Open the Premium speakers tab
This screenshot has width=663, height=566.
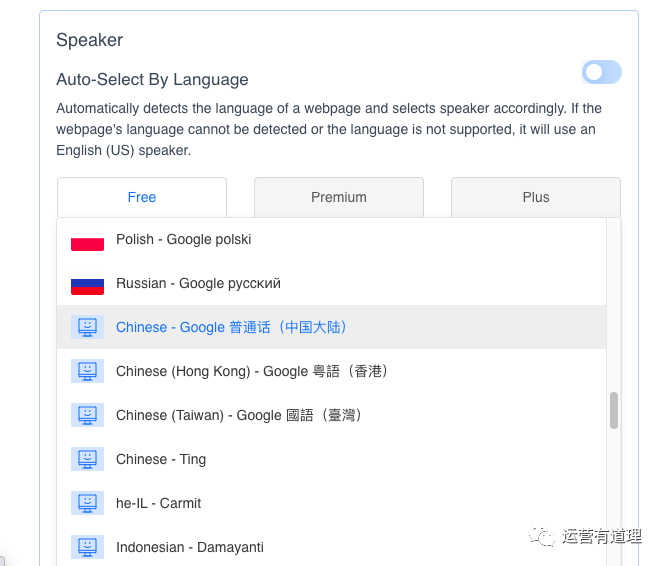[339, 197]
